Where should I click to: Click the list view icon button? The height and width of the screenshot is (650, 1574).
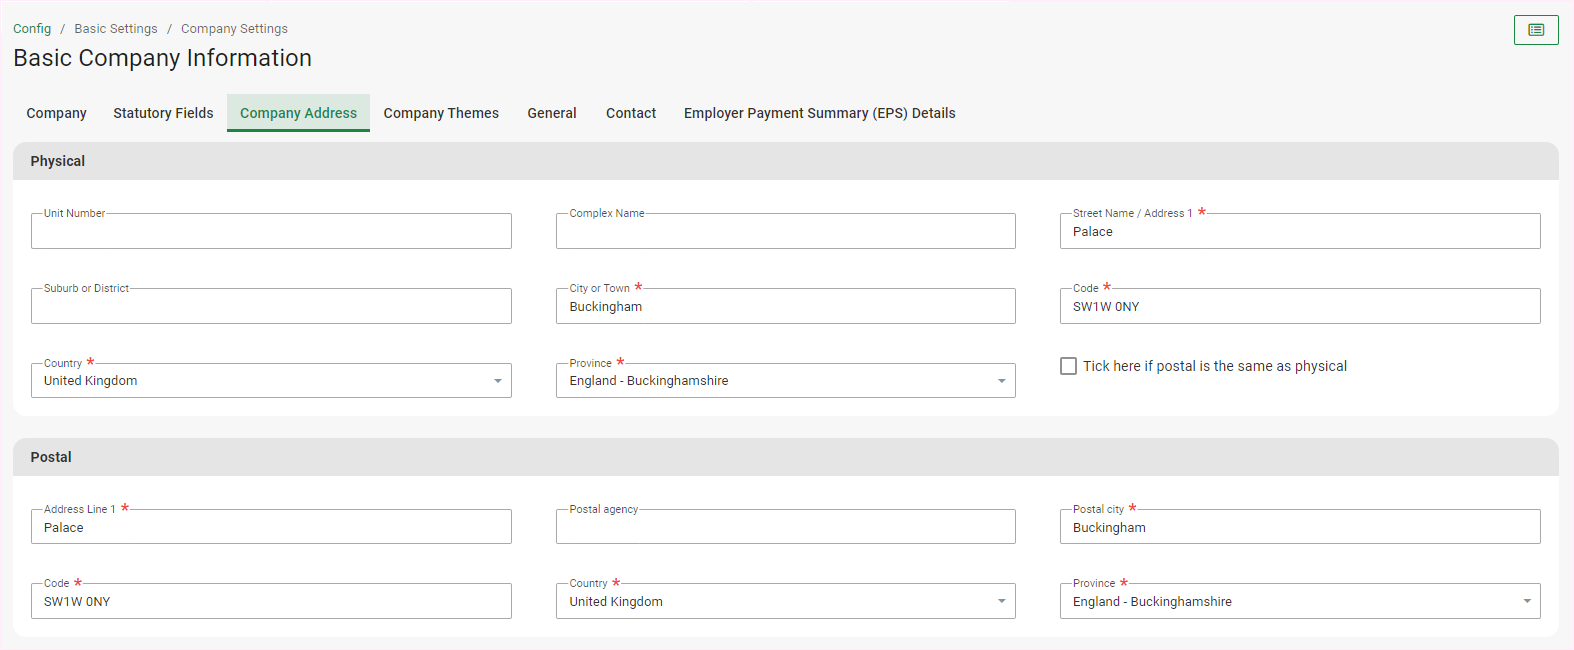(x=1535, y=30)
